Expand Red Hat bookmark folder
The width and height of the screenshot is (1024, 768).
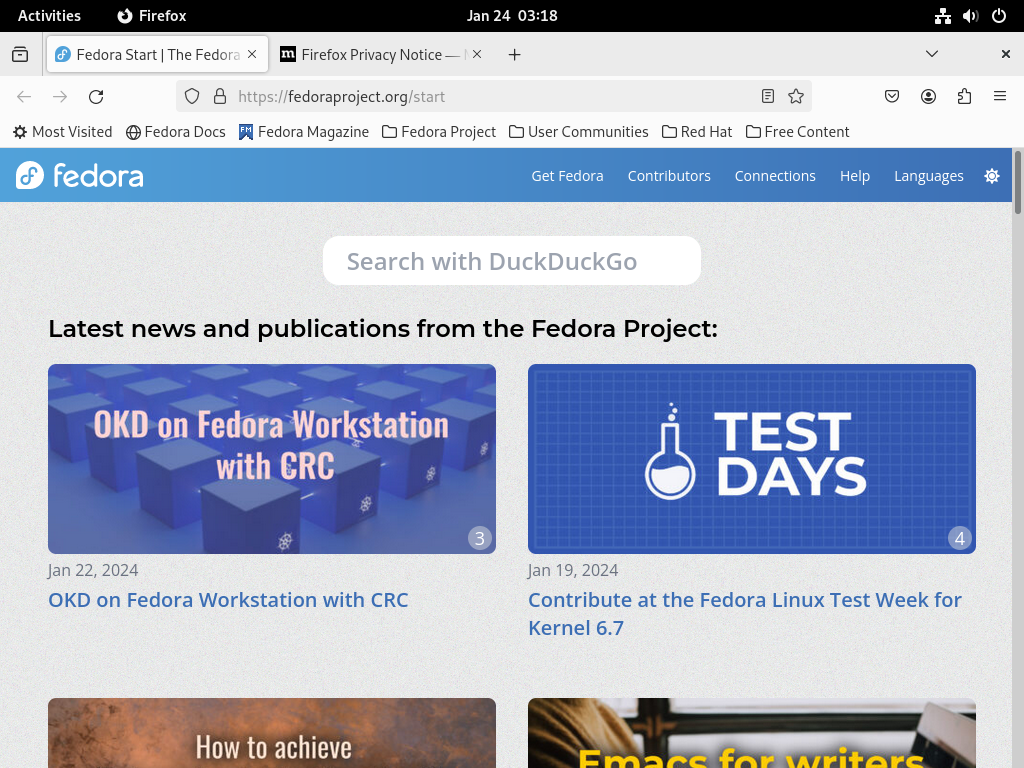coord(697,132)
